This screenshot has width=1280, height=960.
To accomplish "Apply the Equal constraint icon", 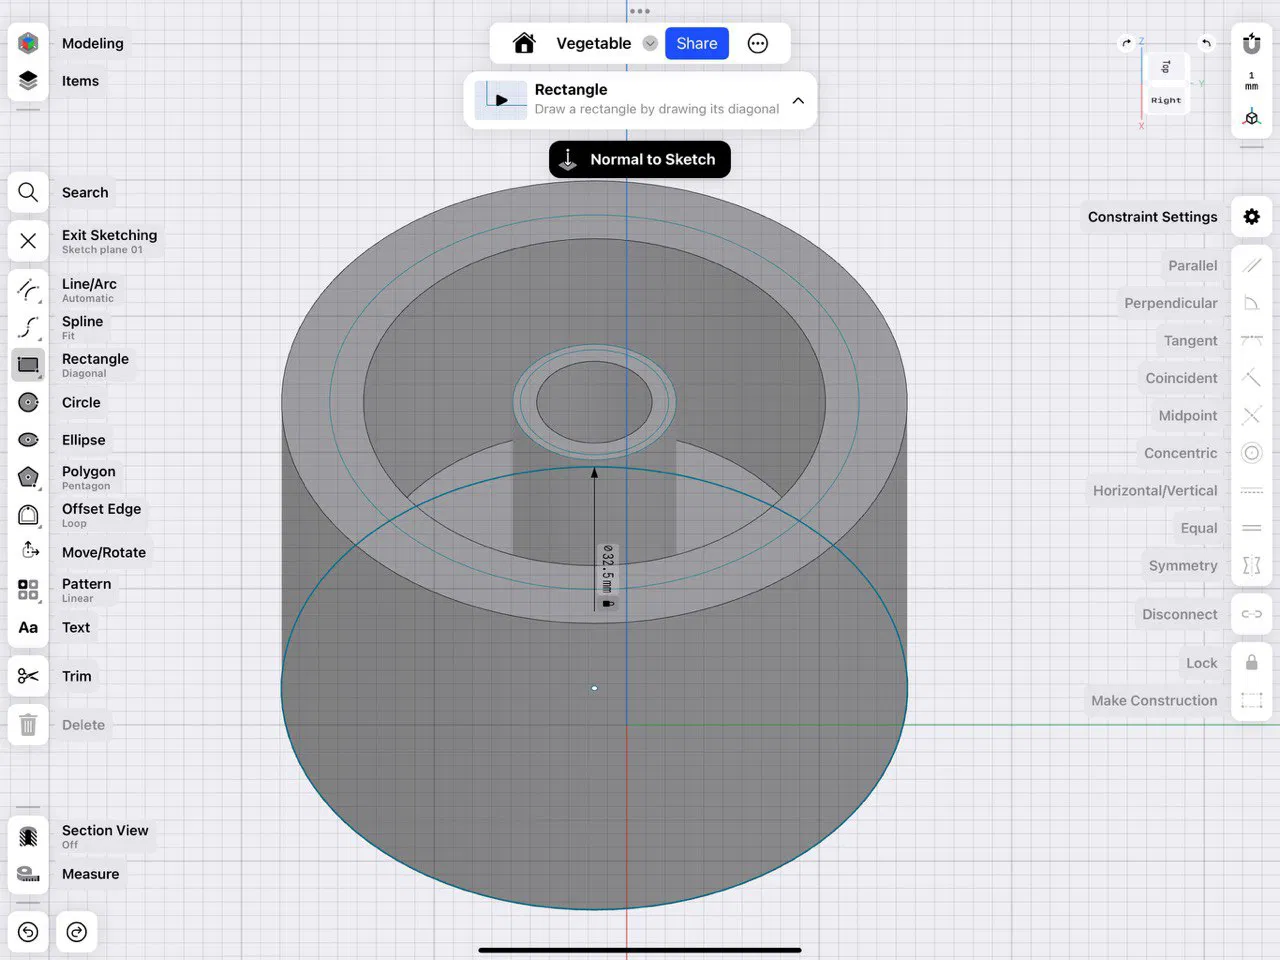I will (x=1252, y=528).
